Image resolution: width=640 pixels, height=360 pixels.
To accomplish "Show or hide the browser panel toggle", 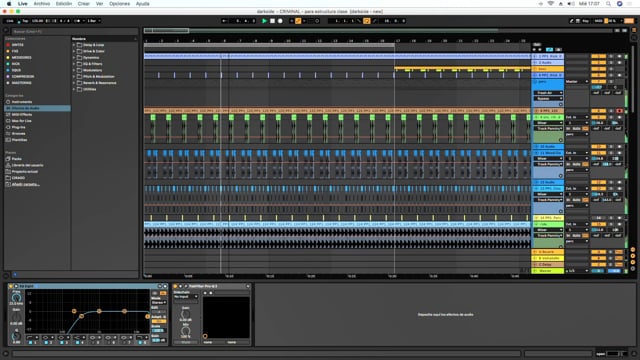I will coord(6,30).
